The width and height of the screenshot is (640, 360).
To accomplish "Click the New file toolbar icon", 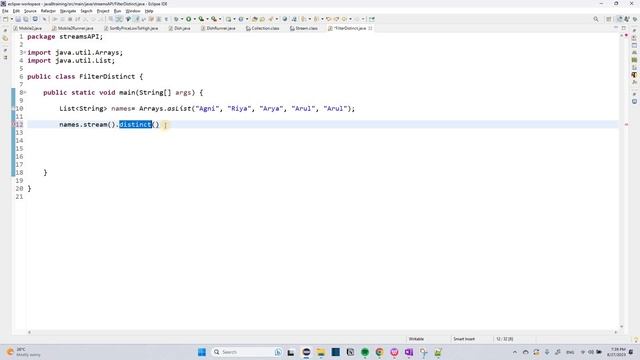I will 6,19.
